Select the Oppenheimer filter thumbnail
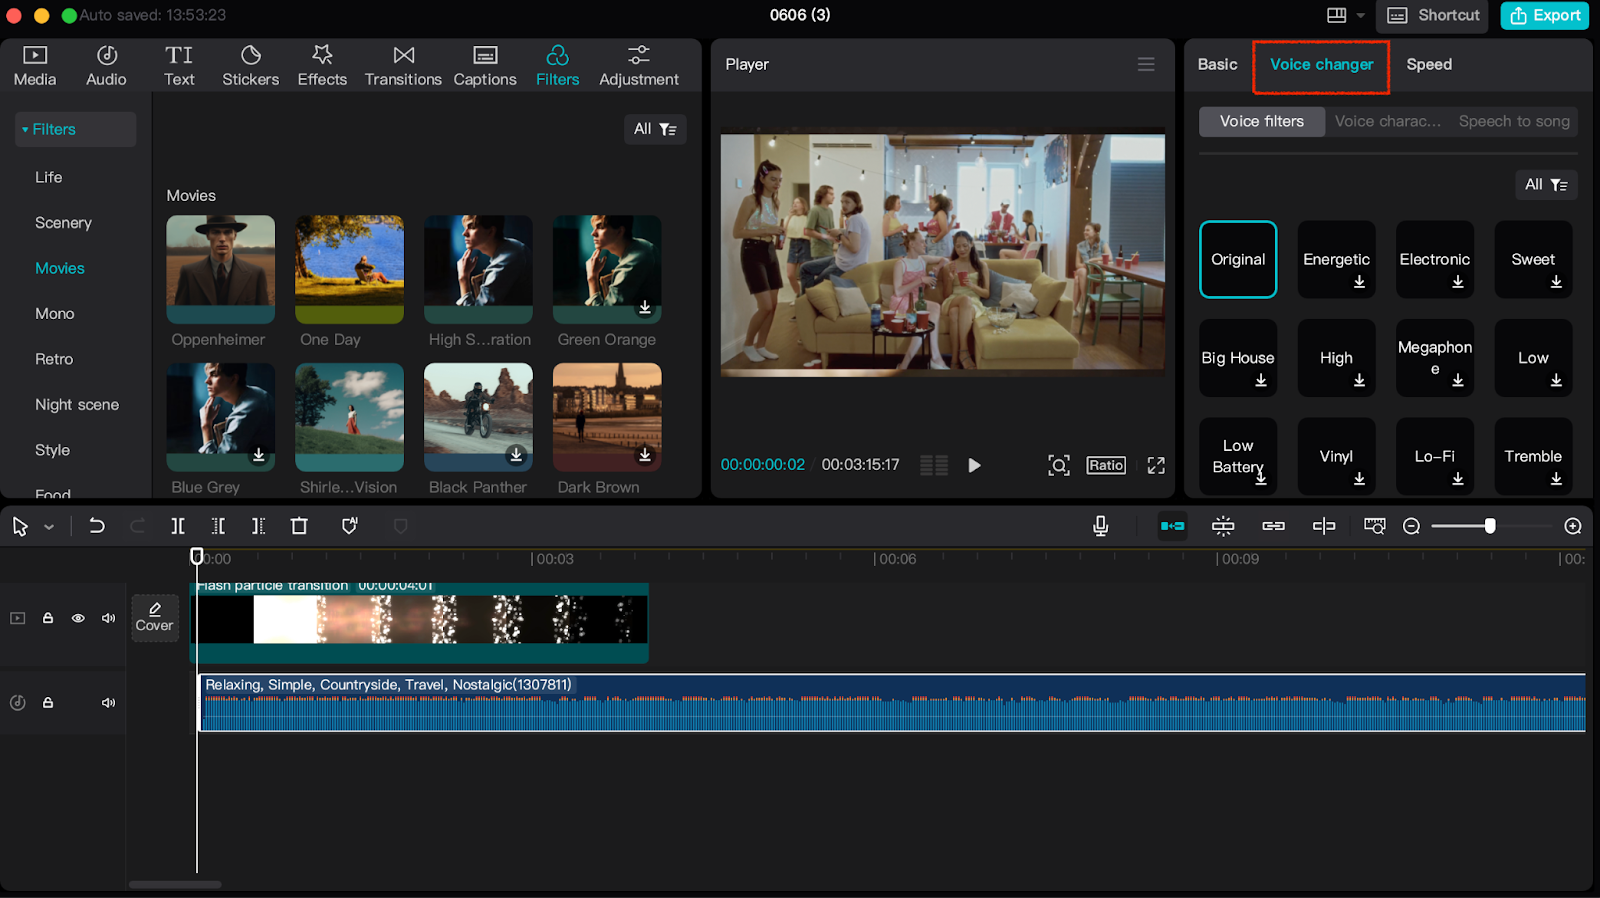Screen dimensions: 1600x898 (x=220, y=269)
